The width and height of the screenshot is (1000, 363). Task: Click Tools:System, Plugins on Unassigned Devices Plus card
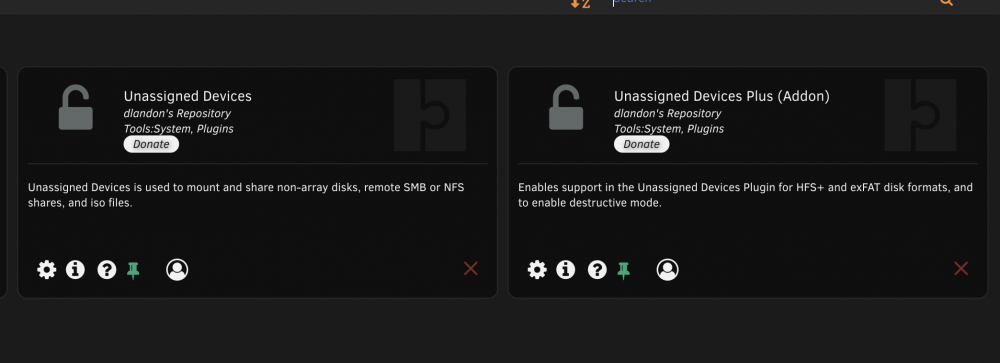pyautogui.click(x=669, y=129)
